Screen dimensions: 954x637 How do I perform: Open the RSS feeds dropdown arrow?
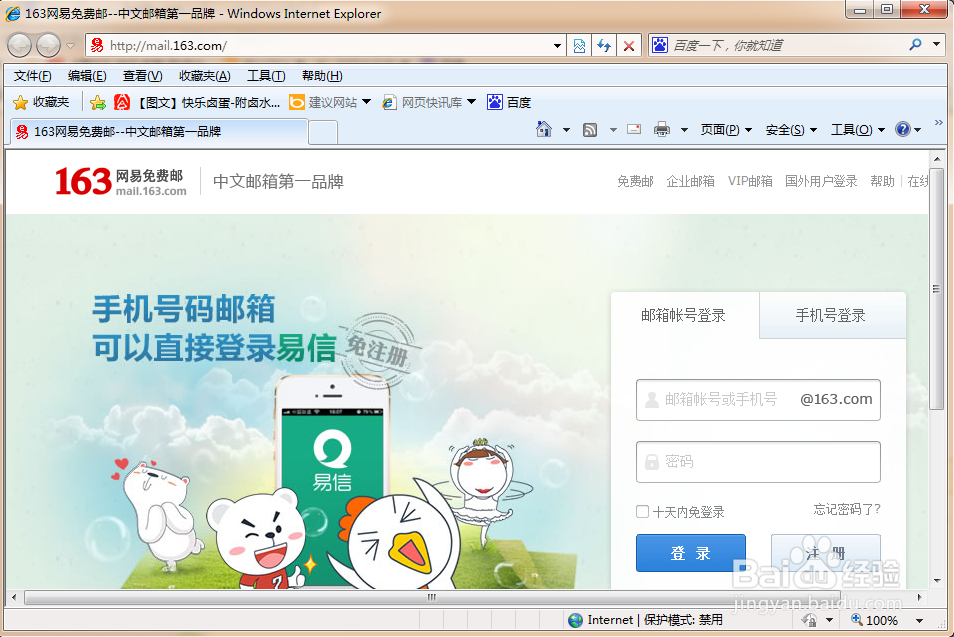[613, 130]
